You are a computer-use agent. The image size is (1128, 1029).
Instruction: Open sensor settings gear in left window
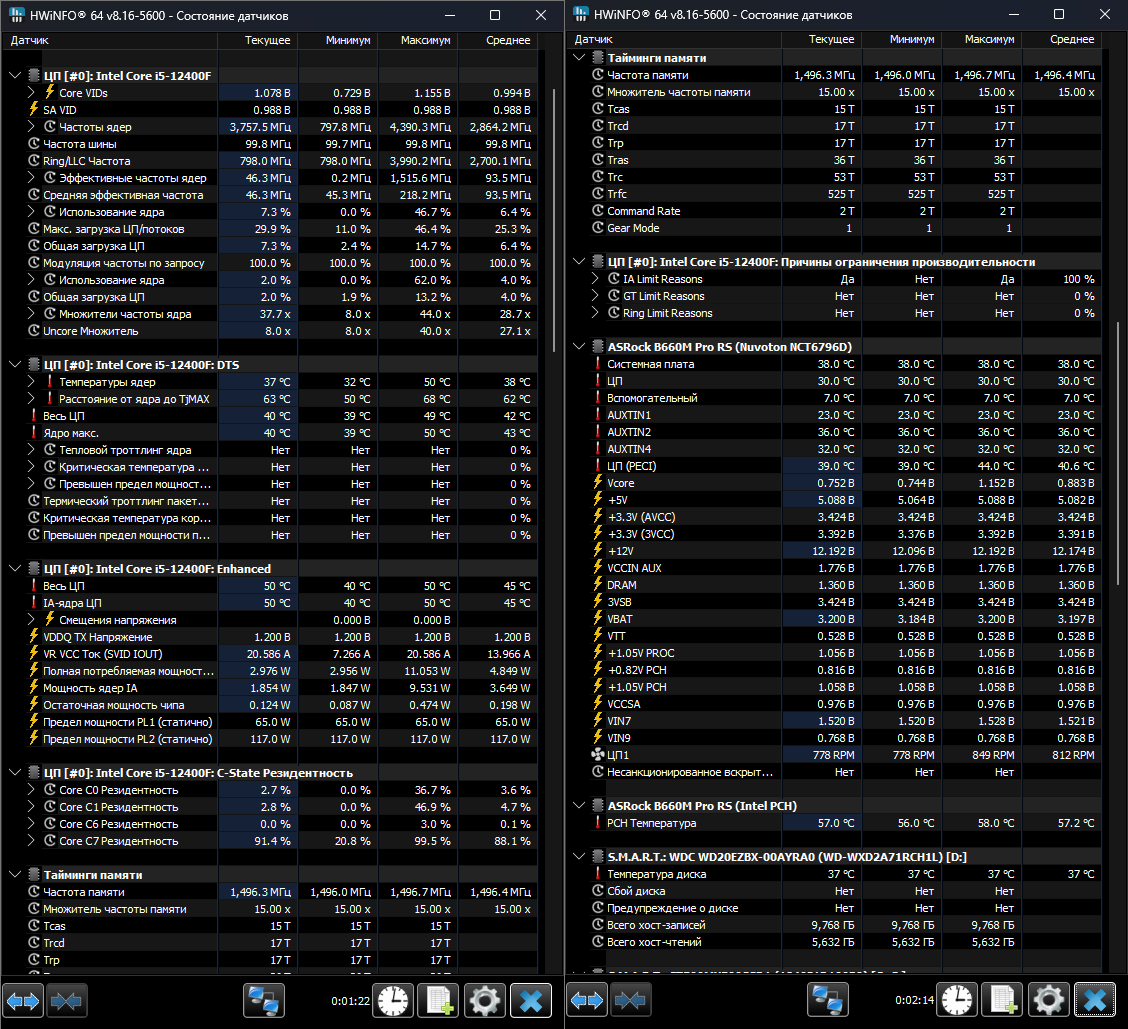[x=485, y=1001]
